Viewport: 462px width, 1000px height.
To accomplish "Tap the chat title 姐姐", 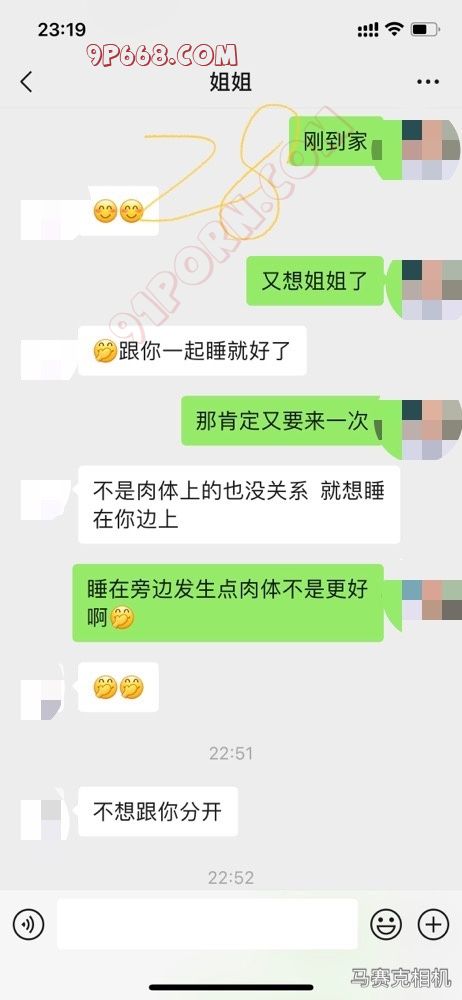I will pyautogui.click(x=230, y=82).
